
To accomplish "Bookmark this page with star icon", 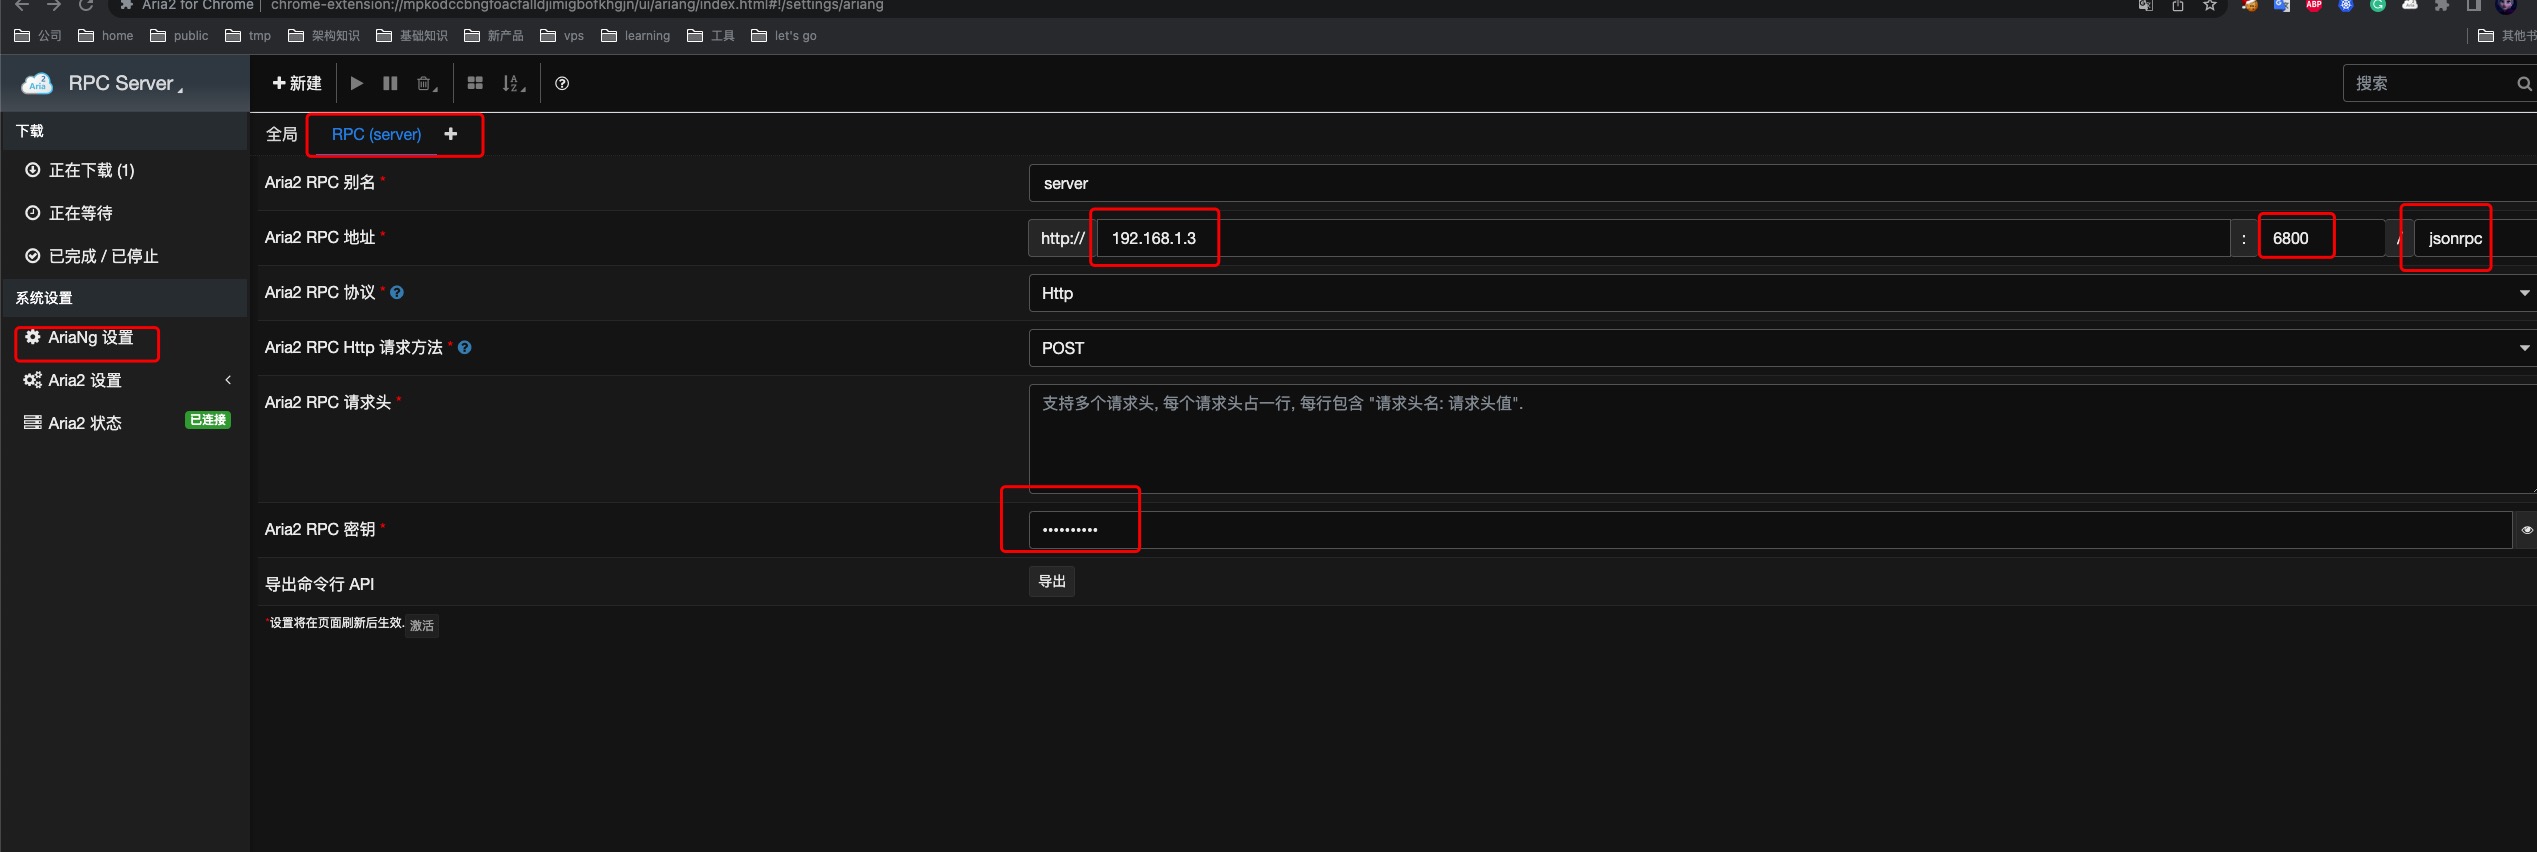I will click(x=2210, y=5).
